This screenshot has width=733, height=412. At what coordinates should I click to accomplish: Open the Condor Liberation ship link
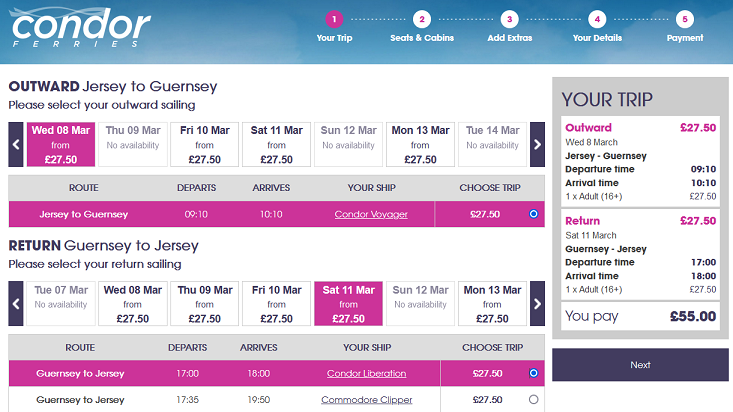tap(366, 373)
